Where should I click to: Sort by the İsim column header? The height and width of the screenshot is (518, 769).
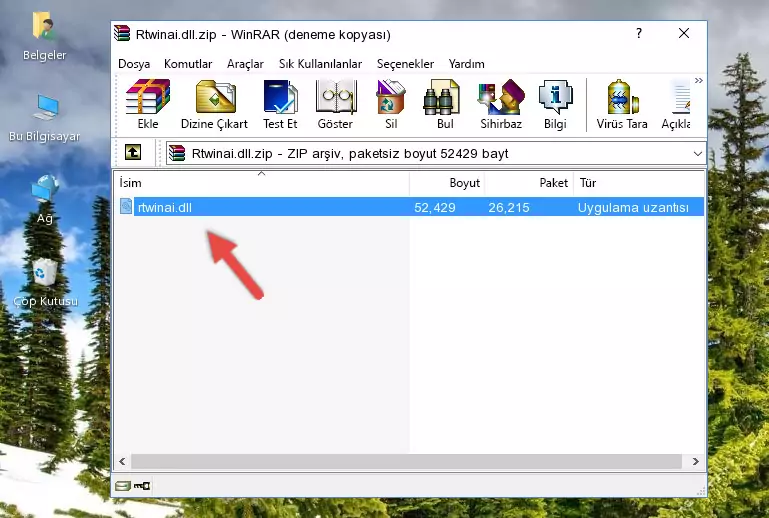click(x=262, y=183)
